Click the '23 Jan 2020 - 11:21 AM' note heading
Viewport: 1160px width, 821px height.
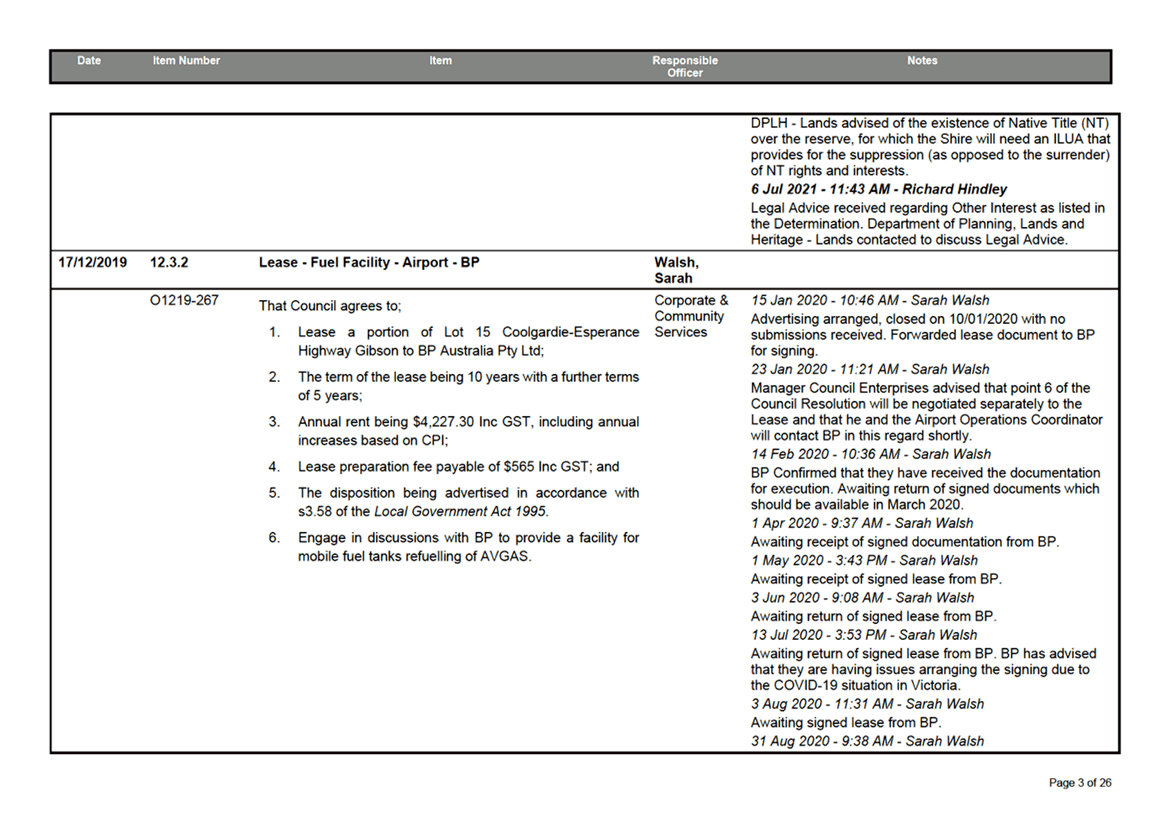[x=870, y=369]
